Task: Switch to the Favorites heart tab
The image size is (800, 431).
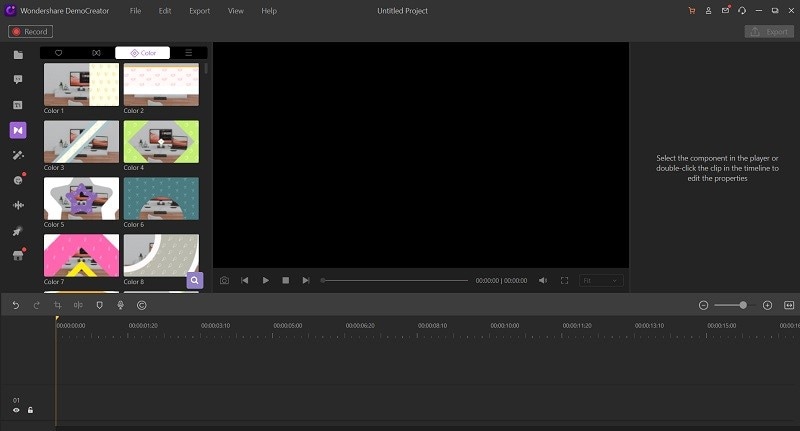Action: pos(59,53)
